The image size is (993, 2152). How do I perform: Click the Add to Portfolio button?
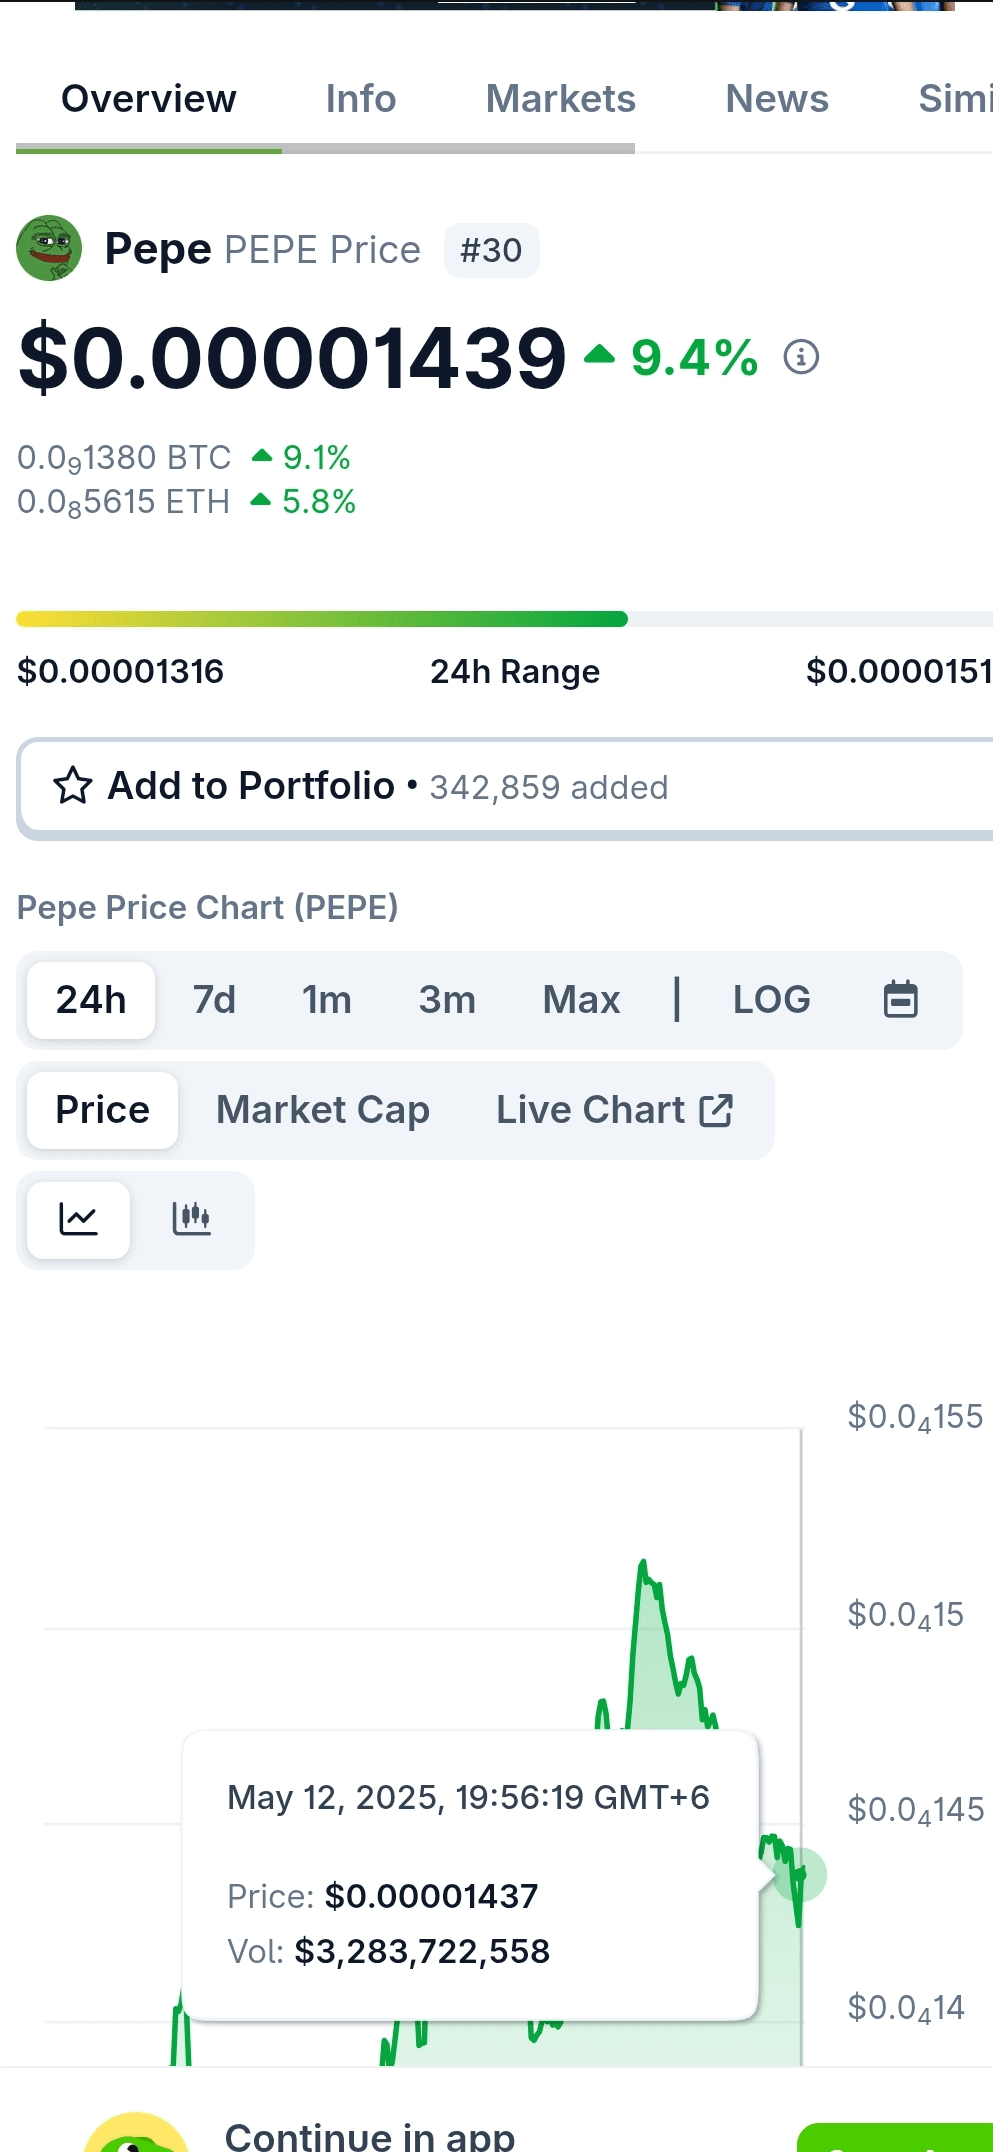(x=506, y=788)
